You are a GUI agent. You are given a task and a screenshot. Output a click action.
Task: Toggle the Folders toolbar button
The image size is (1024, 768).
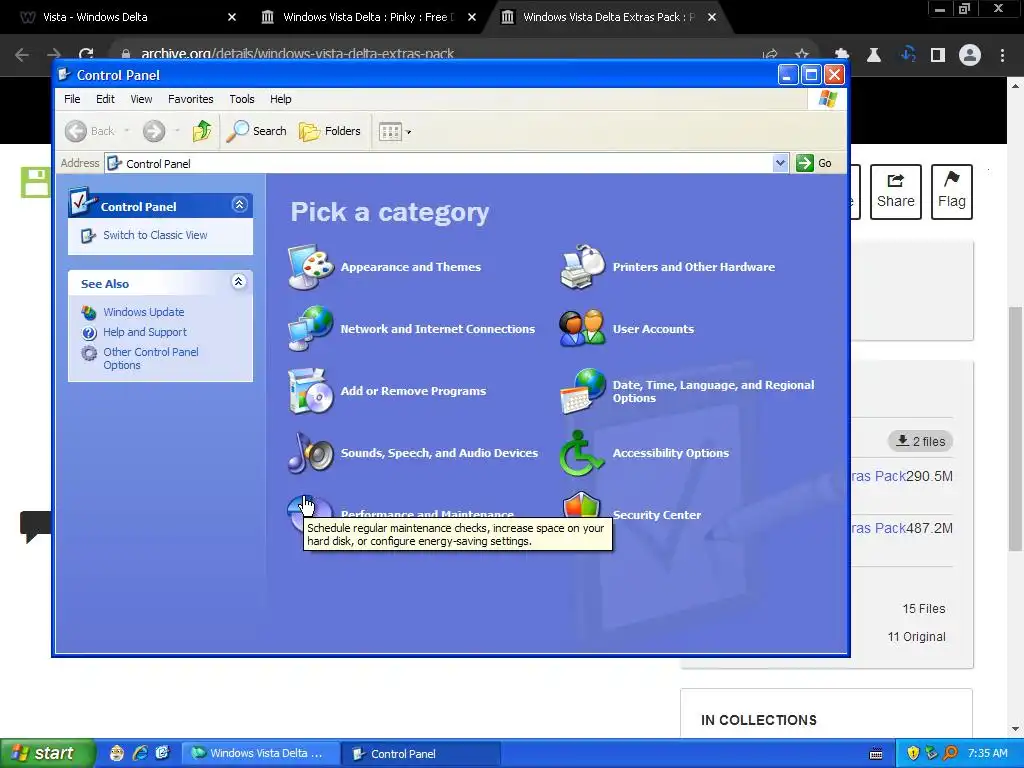[330, 131]
